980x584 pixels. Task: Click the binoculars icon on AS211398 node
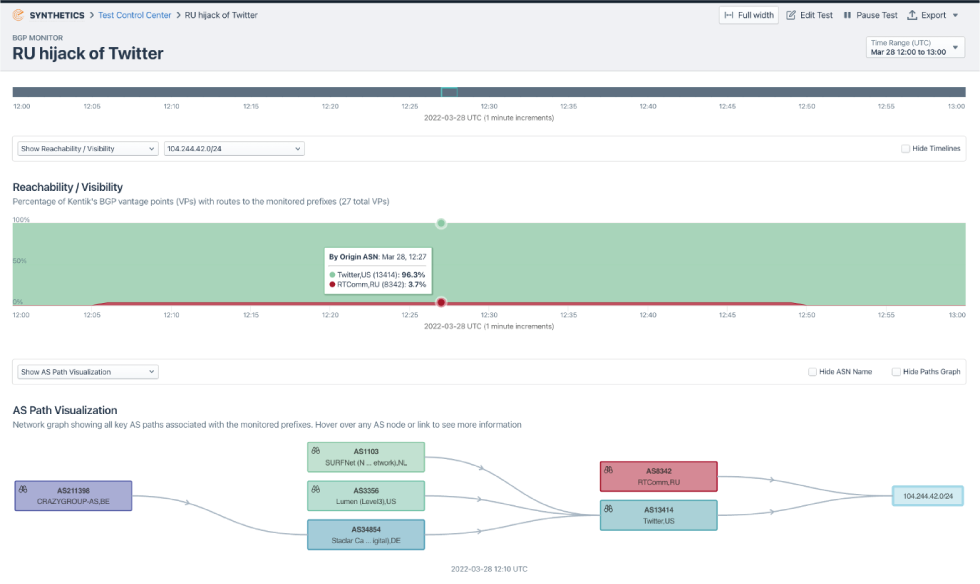(24, 490)
